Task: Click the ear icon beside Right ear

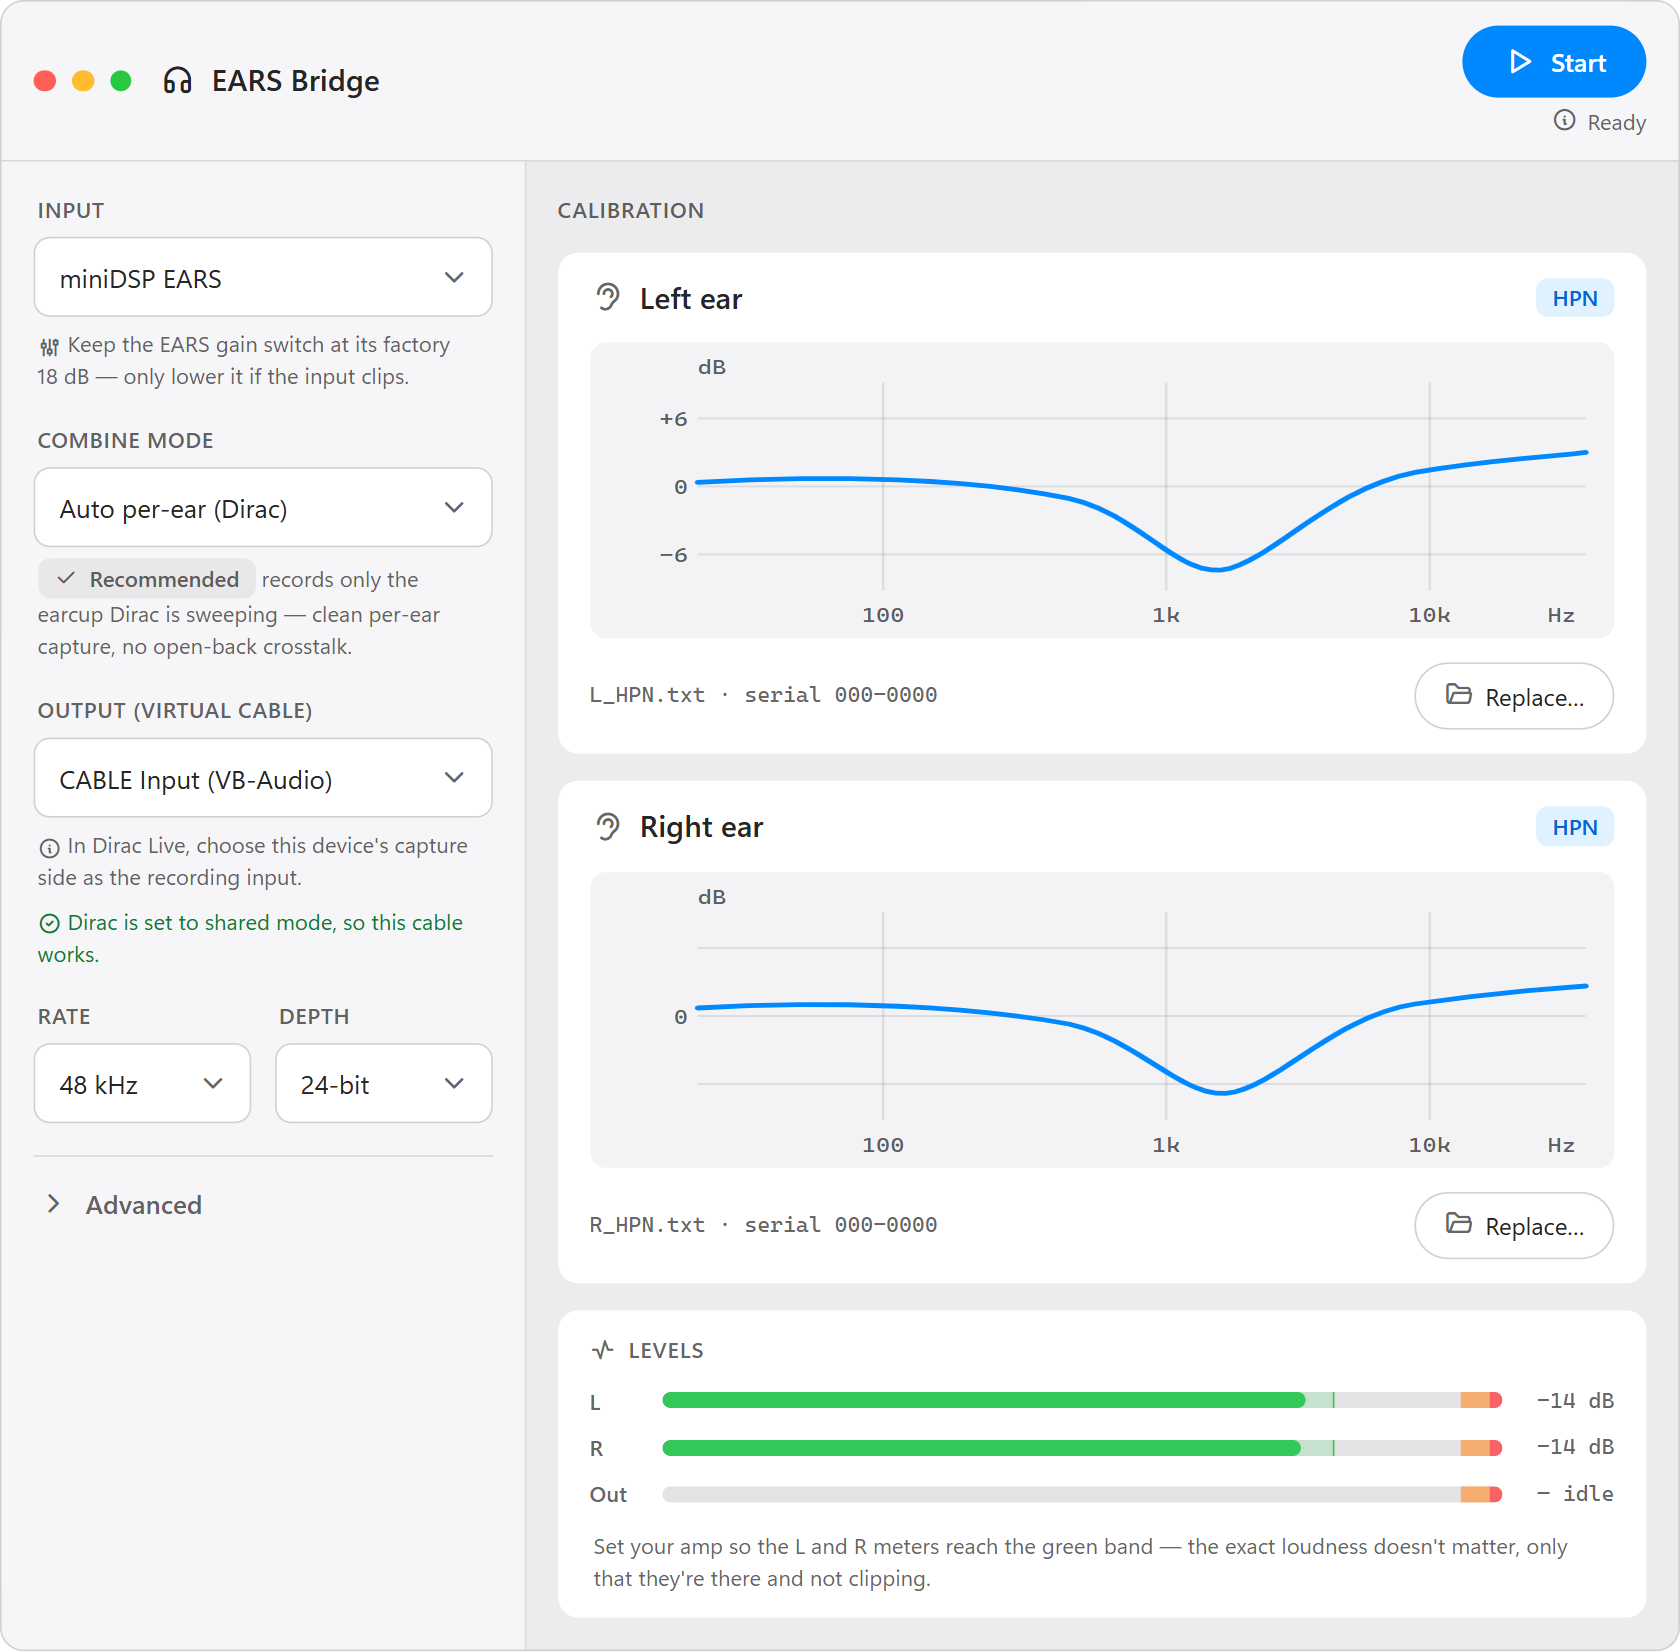Action: [608, 827]
